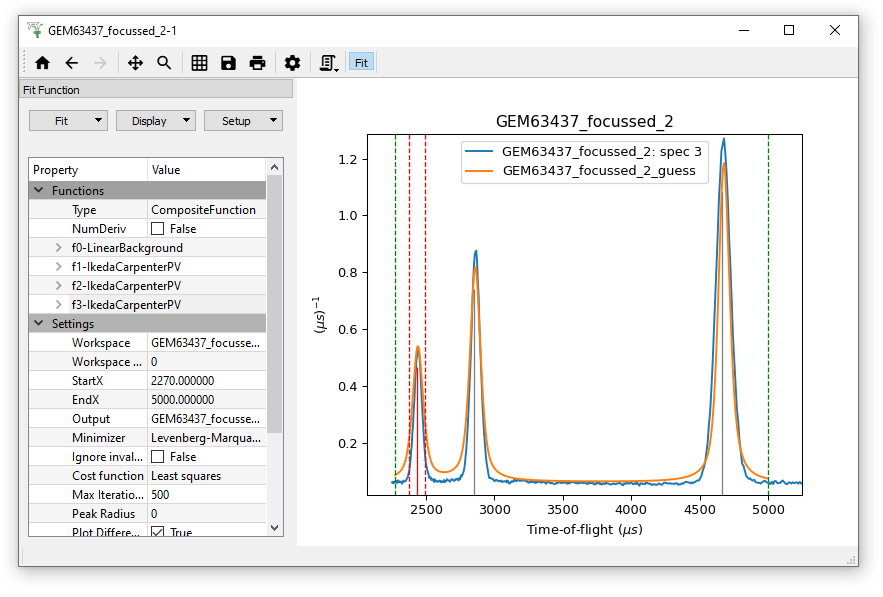The height and width of the screenshot is (597, 883).
Task: Click the Home reset view icon
Action: pyautogui.click(x=42, y=63)
